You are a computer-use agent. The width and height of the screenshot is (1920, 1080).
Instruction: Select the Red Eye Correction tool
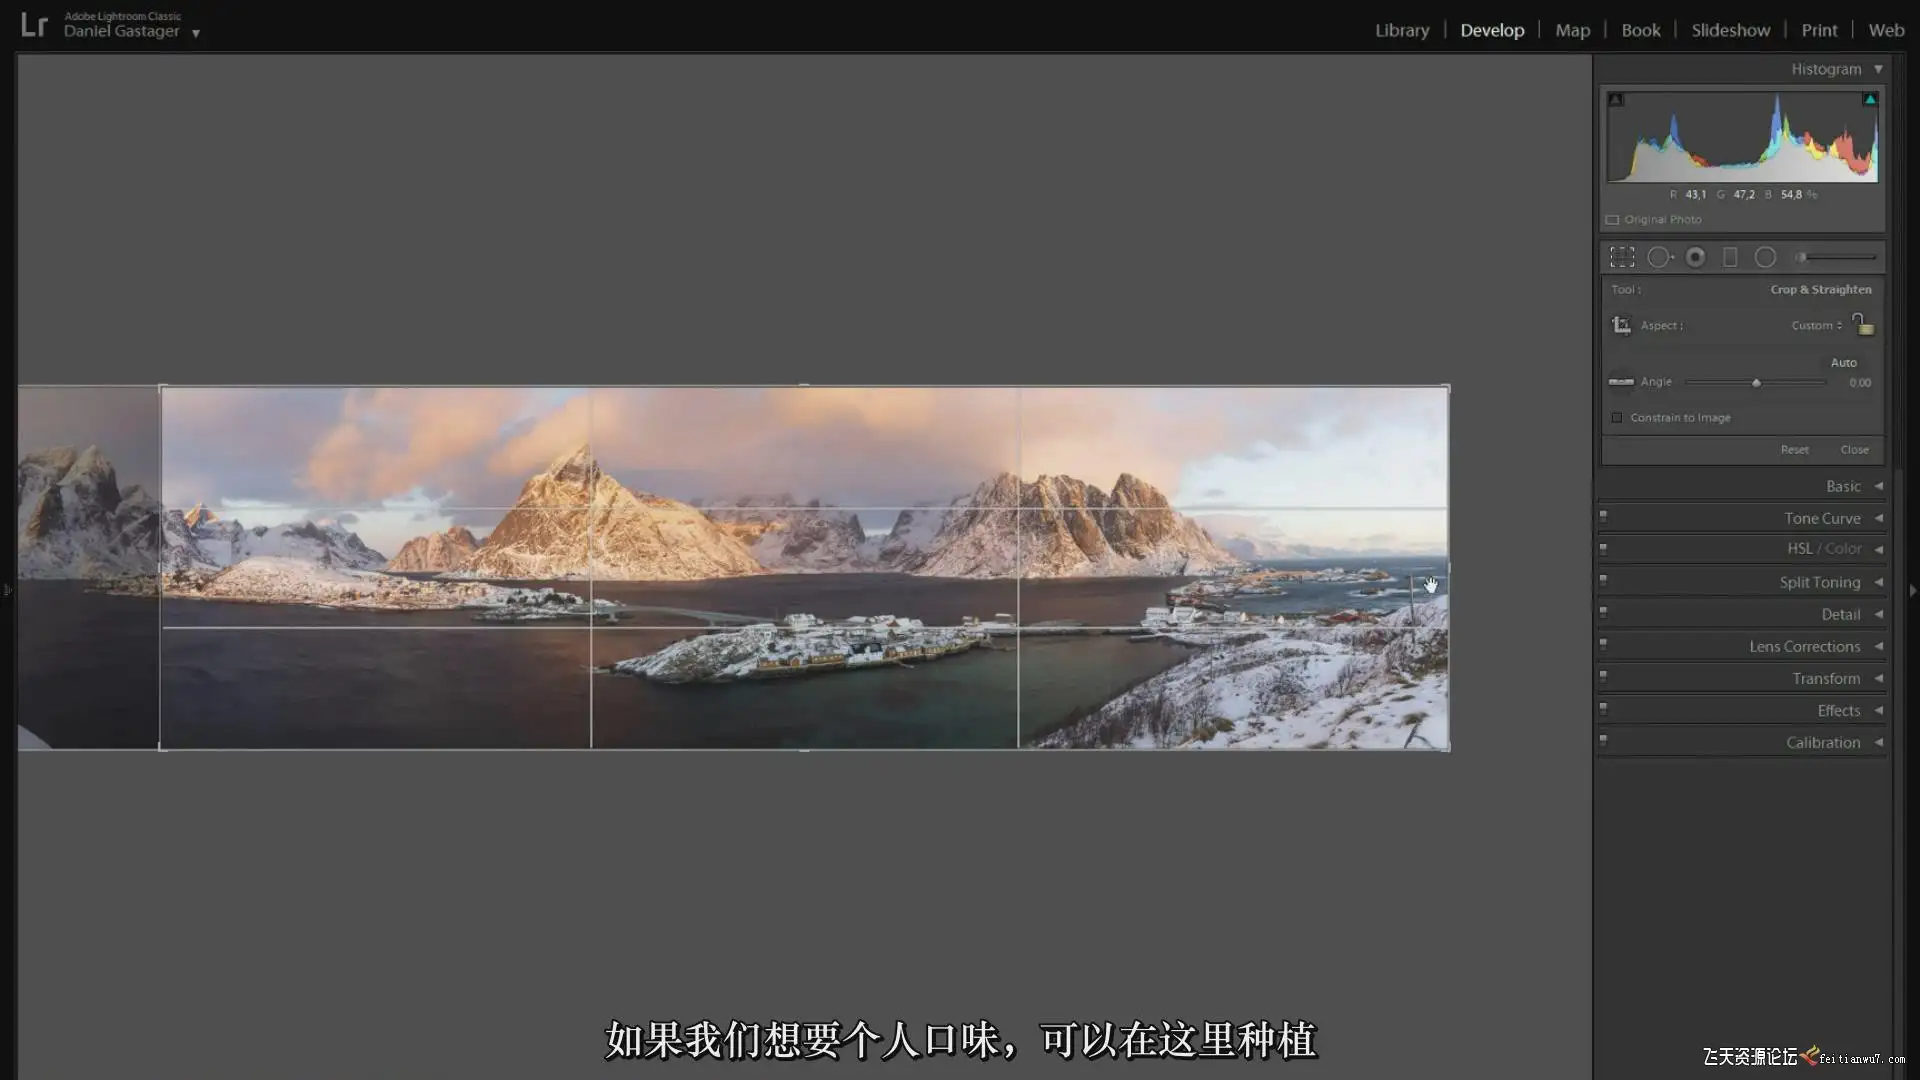[1695, 257]
